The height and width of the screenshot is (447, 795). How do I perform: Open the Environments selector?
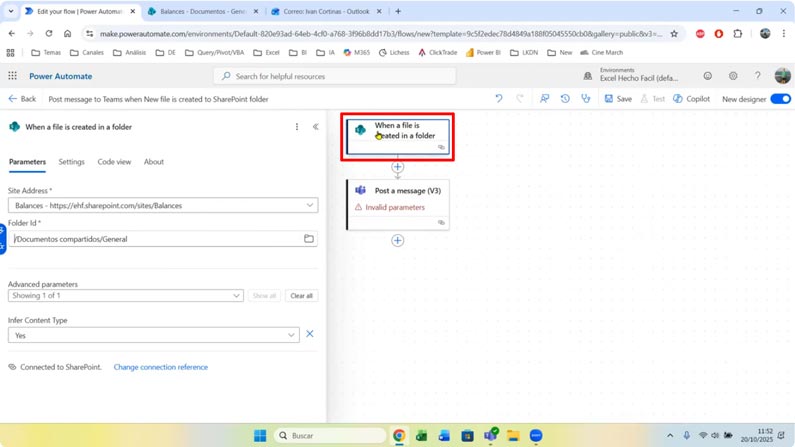632,75
